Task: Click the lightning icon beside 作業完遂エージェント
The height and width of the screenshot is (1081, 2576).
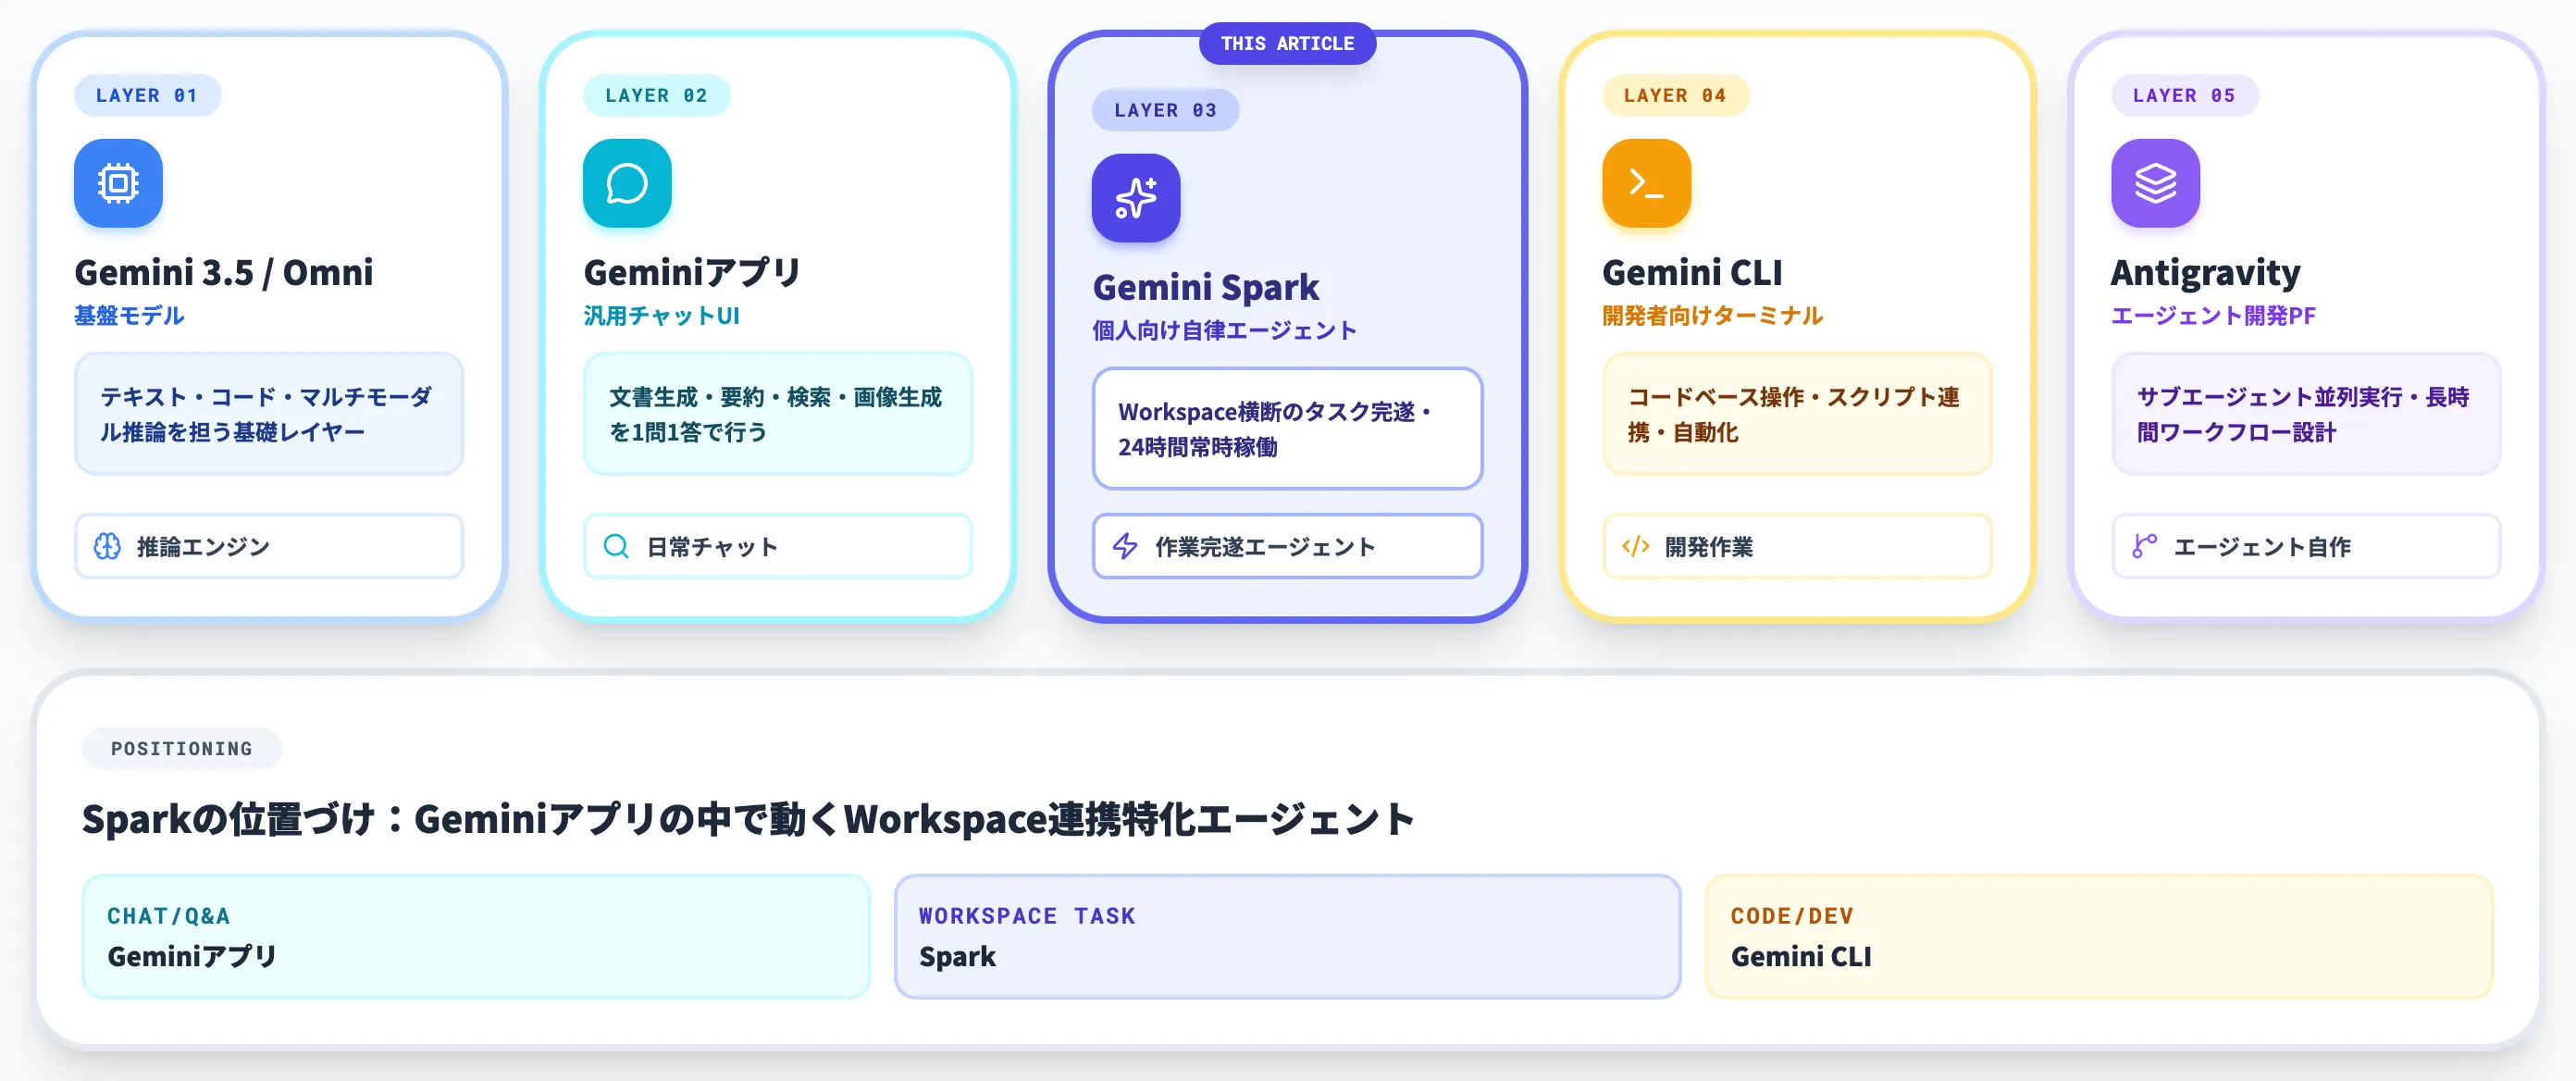Action: click(1125, 546)
